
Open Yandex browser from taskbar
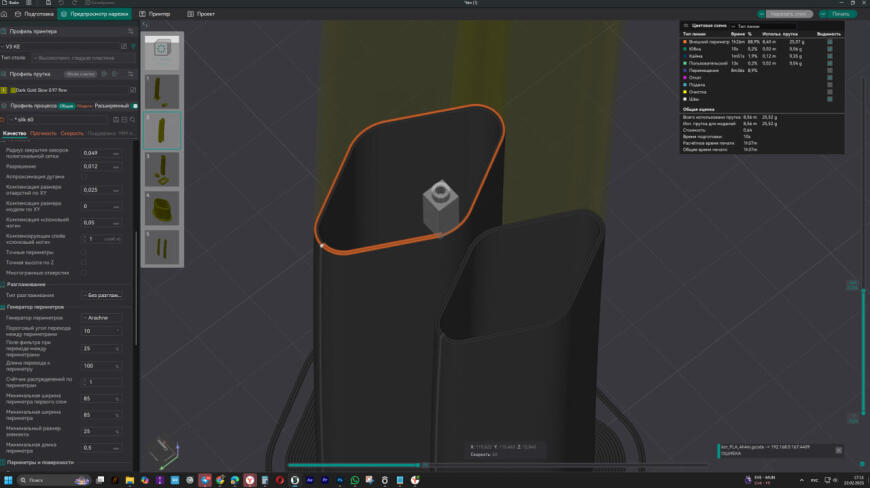pos(250,480)
